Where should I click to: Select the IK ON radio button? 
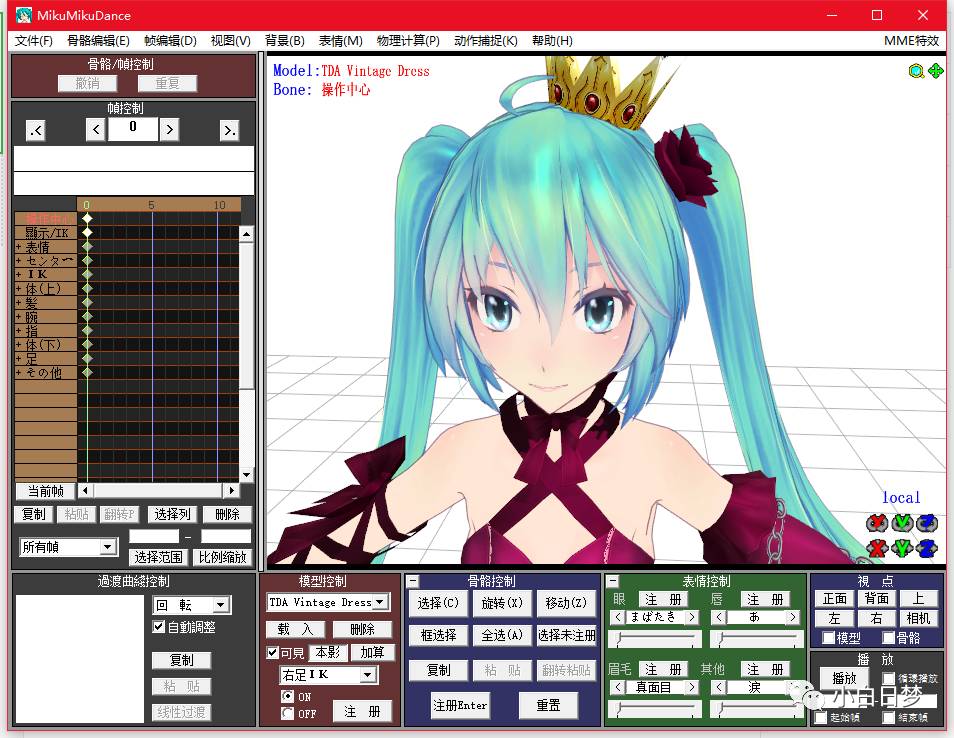coord(288,695)
